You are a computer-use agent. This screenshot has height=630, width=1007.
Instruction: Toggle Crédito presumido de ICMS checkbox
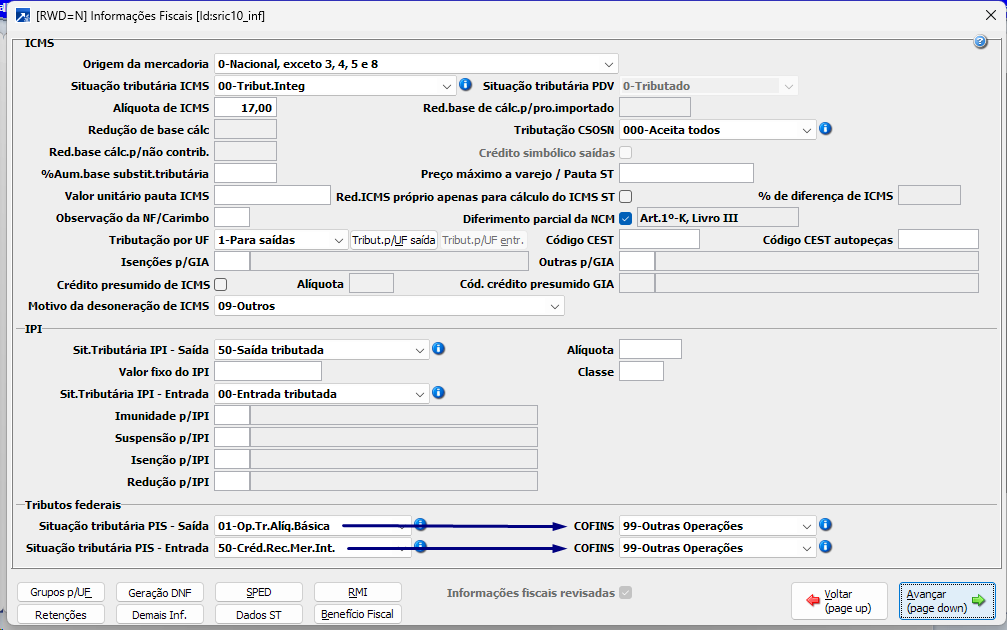[x=221, y=284]
